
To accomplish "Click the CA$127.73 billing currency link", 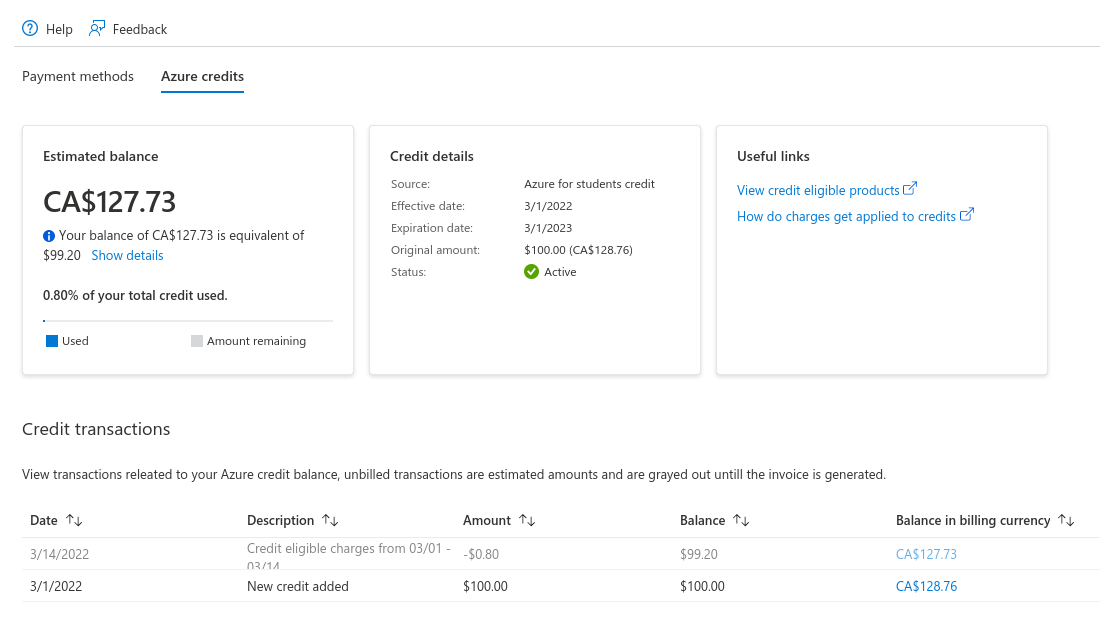I will pyautogui.click(x=926, y=553).
